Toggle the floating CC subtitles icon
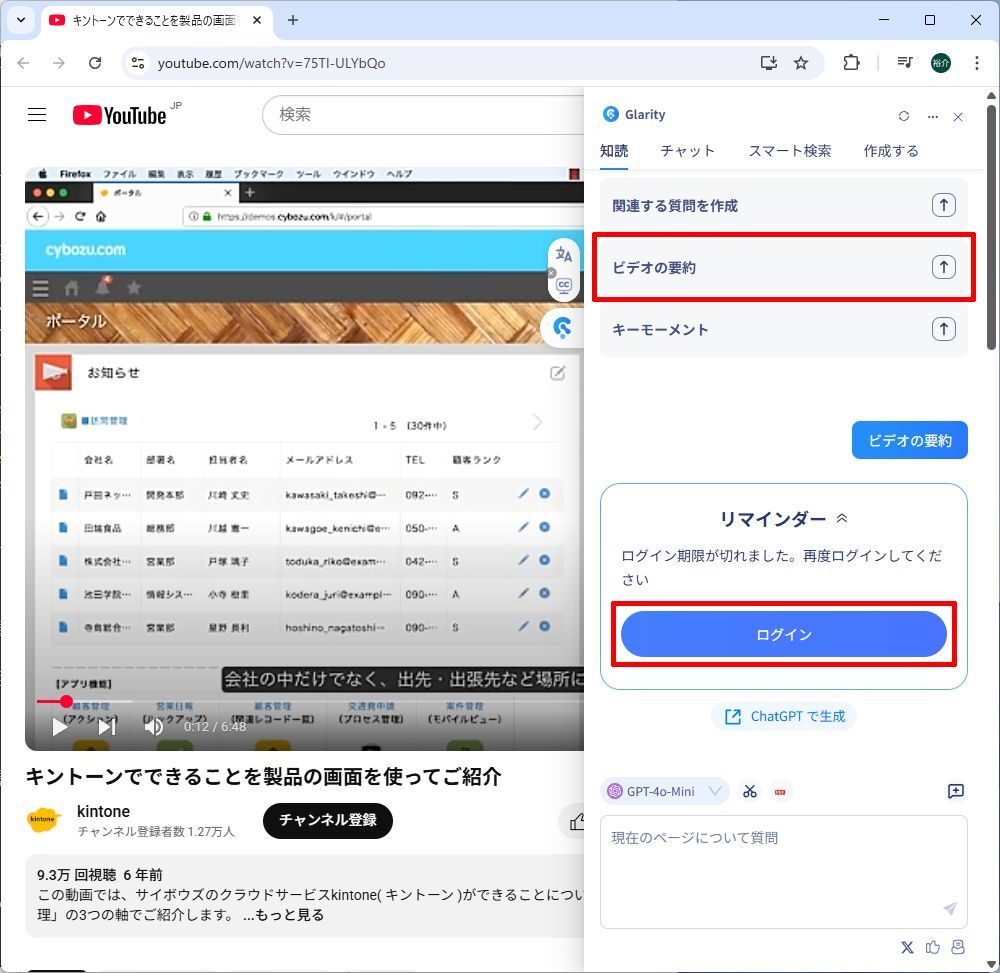Viewport: 1000px width, 973px height. (x=564, y=285)
